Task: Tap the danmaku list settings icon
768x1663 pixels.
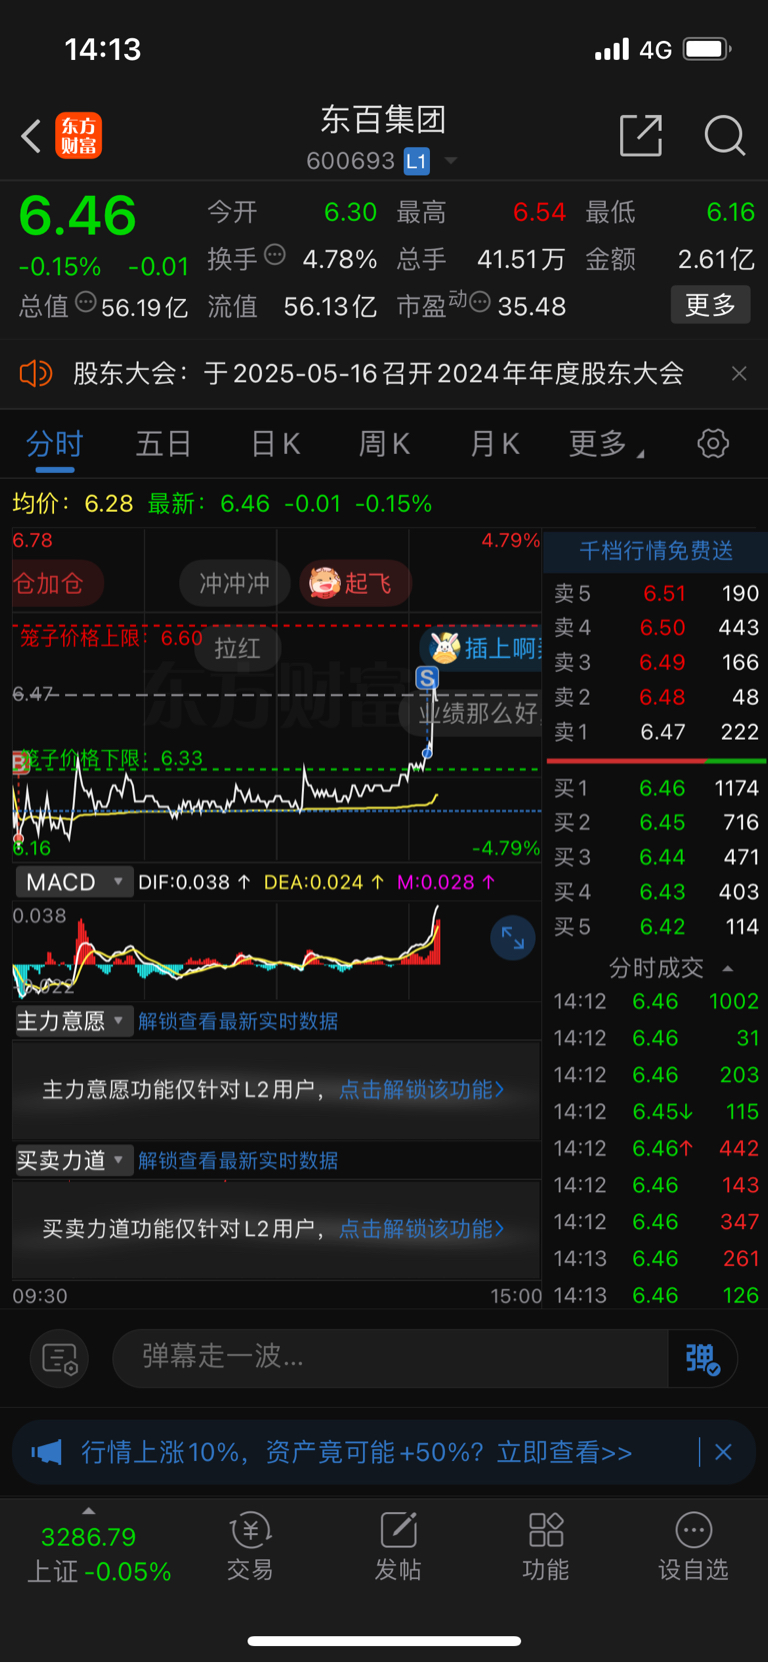Action: click(60, 1359)
